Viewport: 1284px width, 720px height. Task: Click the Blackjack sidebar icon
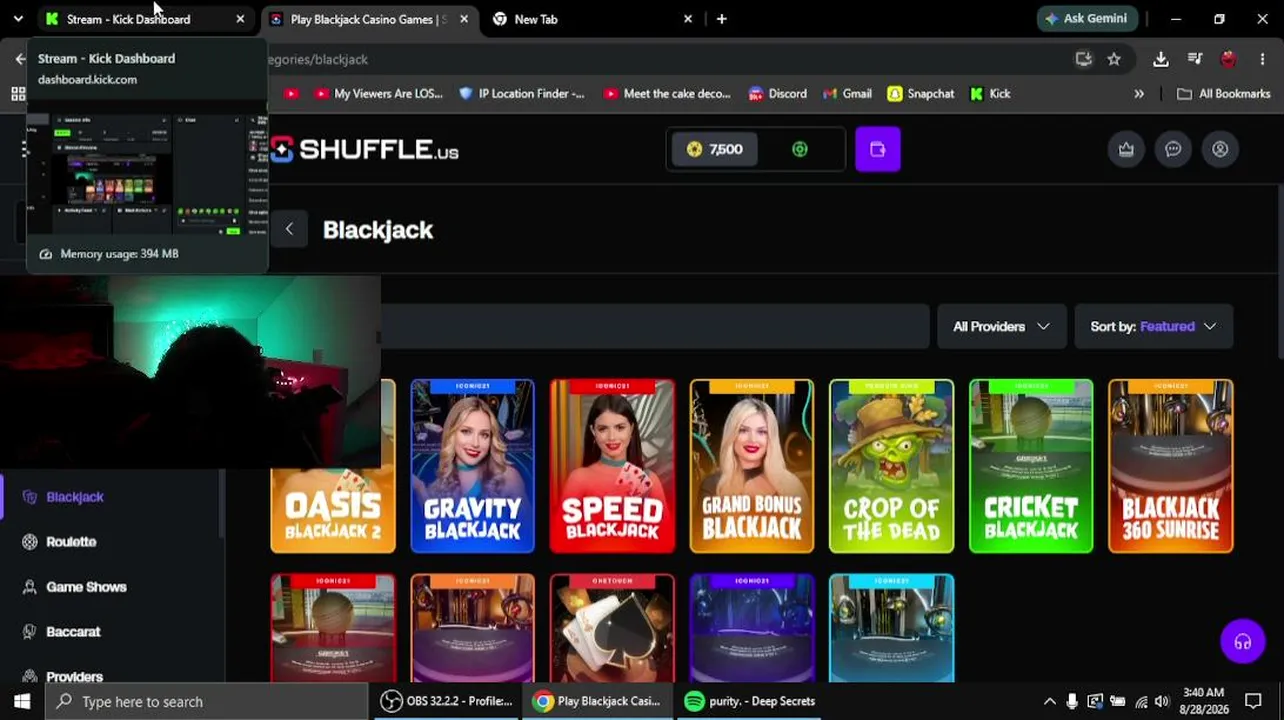(30, 497)
